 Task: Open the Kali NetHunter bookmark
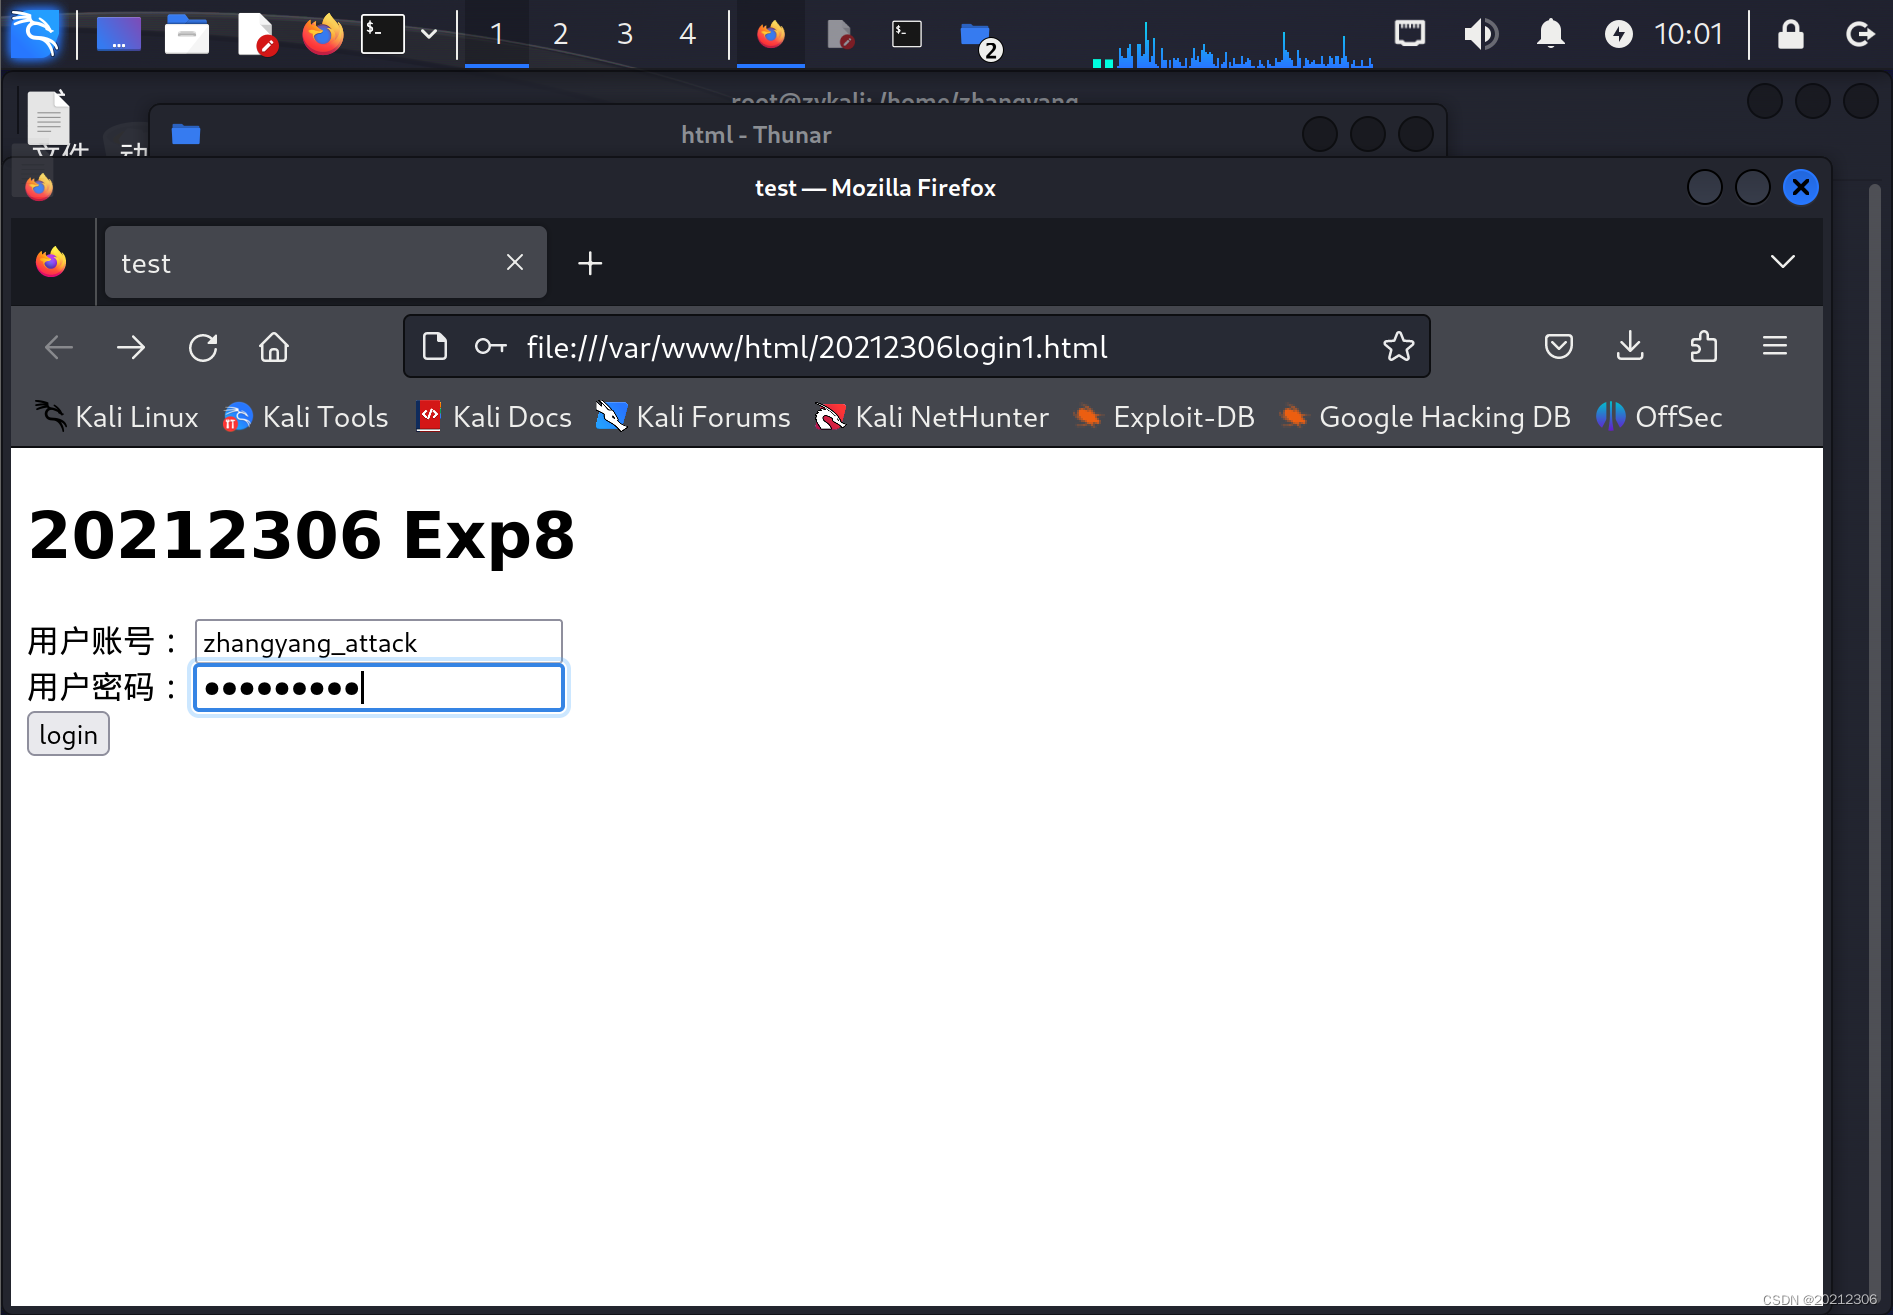tap(932, 417)
